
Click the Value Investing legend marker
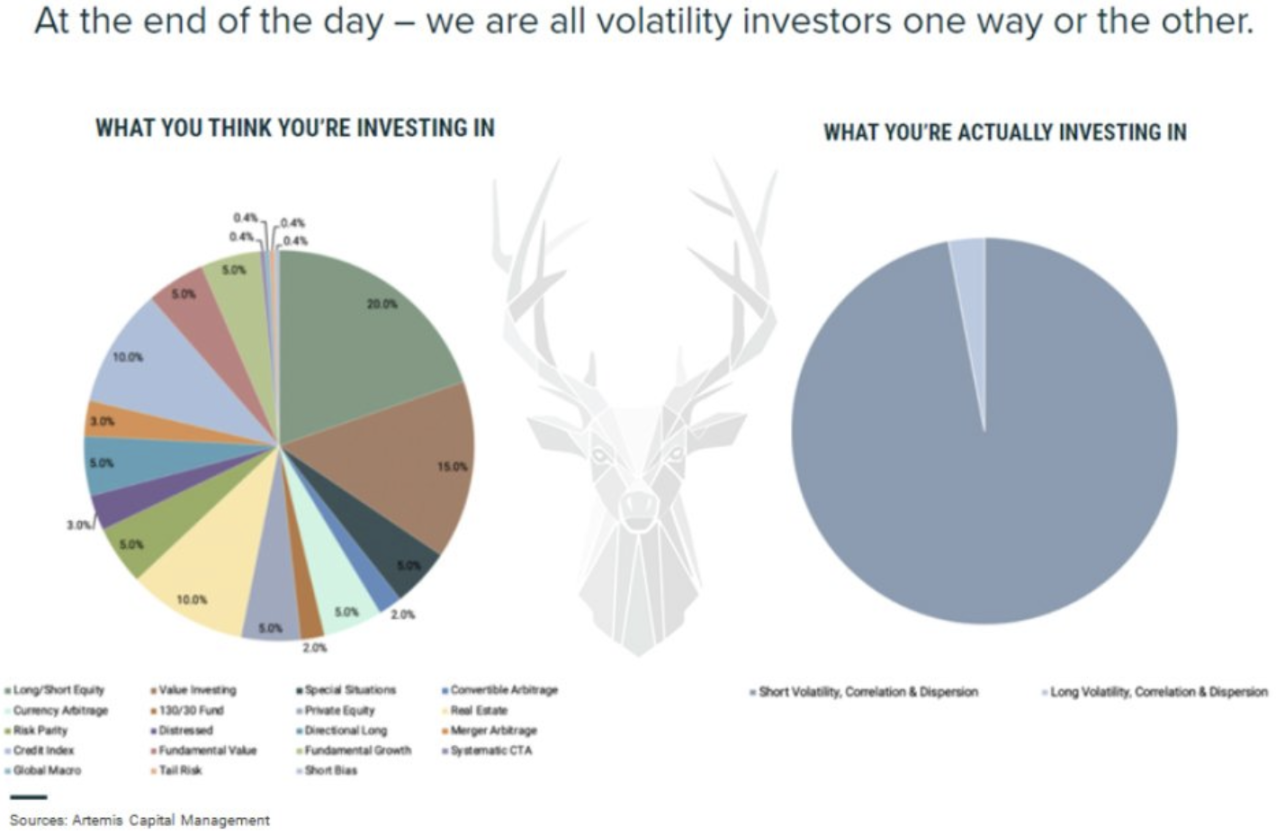154,690
